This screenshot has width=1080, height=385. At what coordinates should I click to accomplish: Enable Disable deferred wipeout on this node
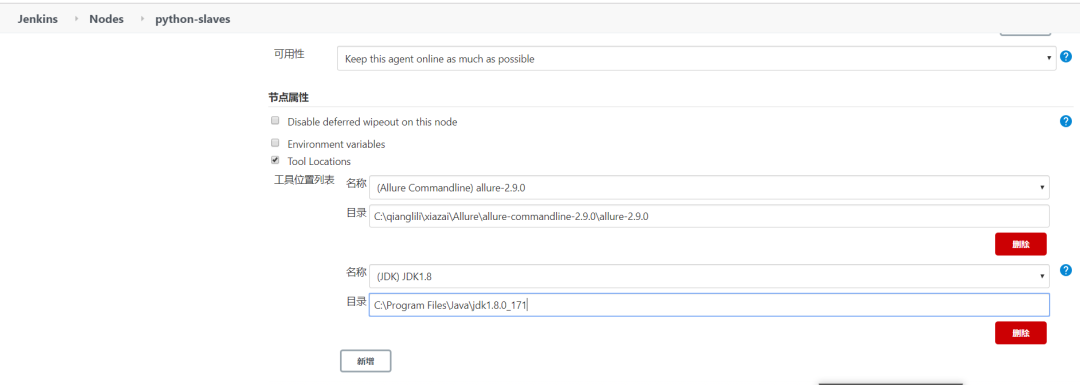pos(275,121)
